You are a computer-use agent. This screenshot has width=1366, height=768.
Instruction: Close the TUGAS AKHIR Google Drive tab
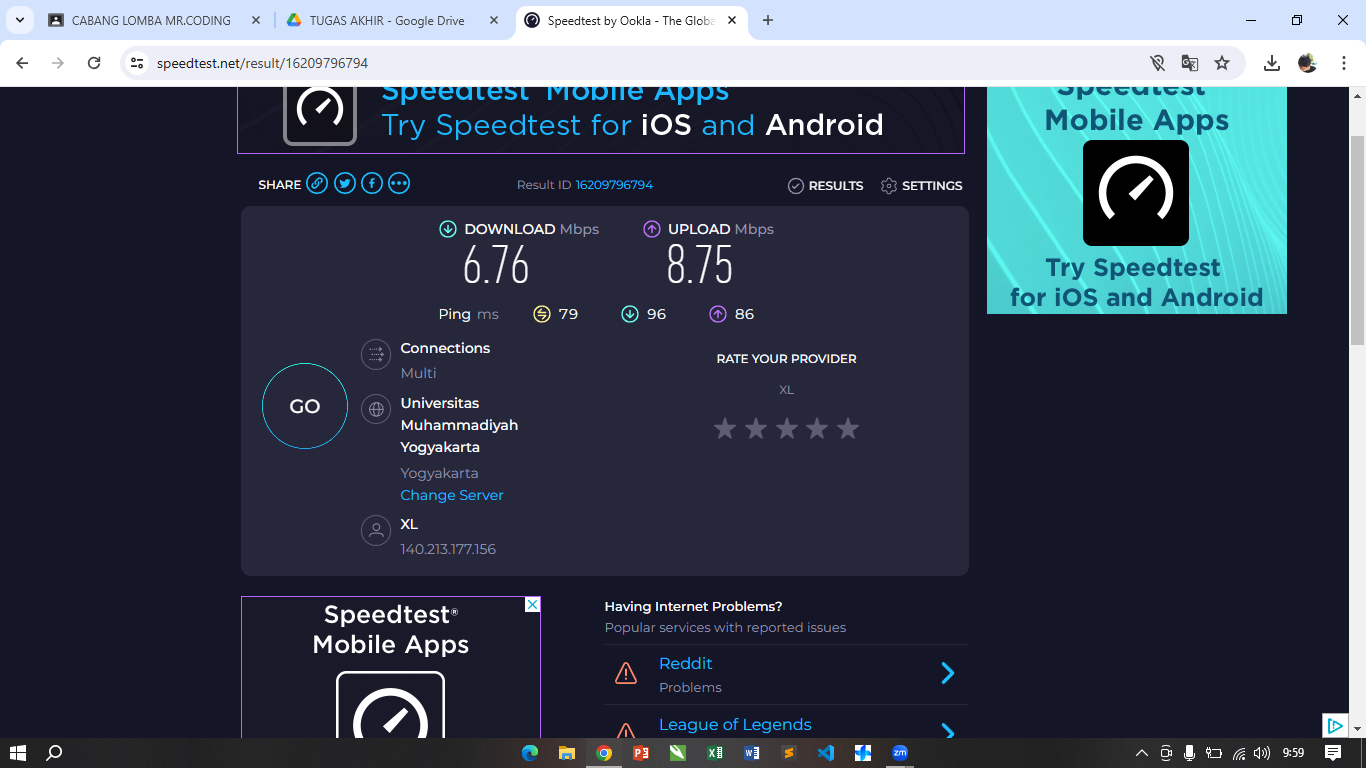(494, 20)
